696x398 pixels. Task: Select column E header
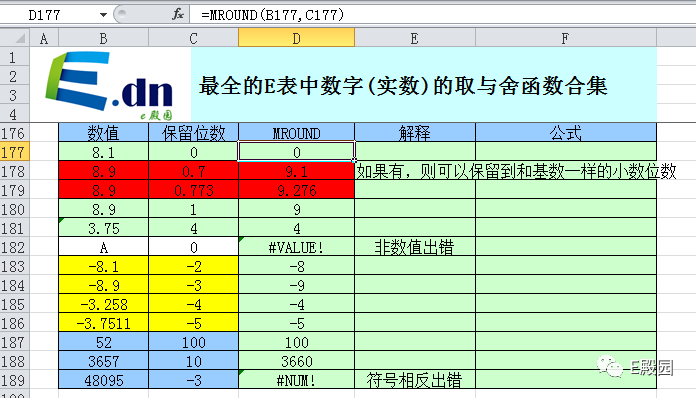[415, 38]
